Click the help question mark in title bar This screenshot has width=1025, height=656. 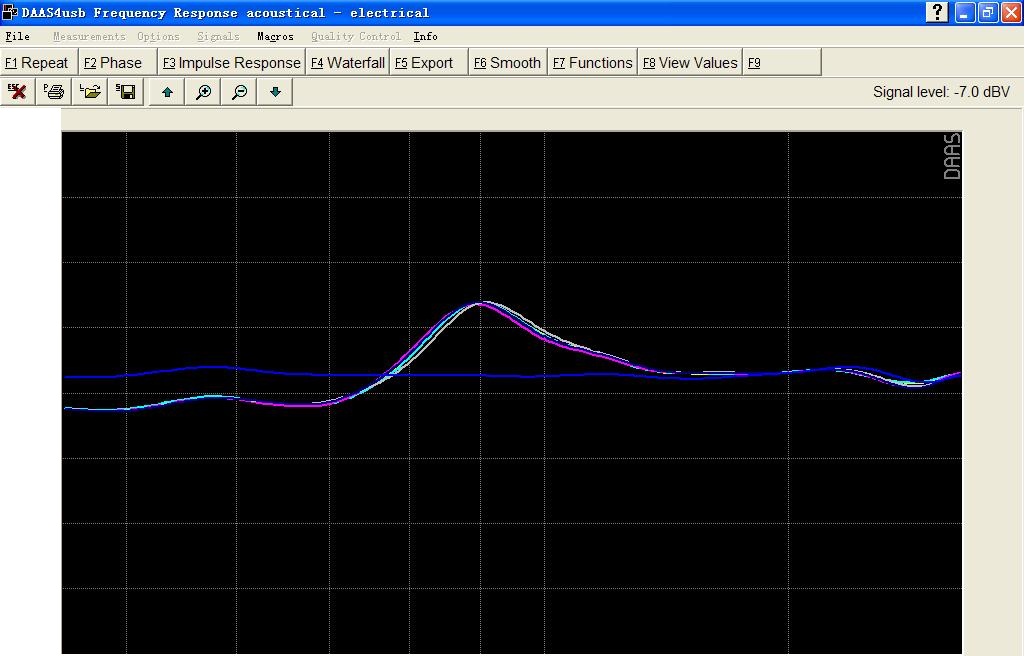(x=937, y=12)
